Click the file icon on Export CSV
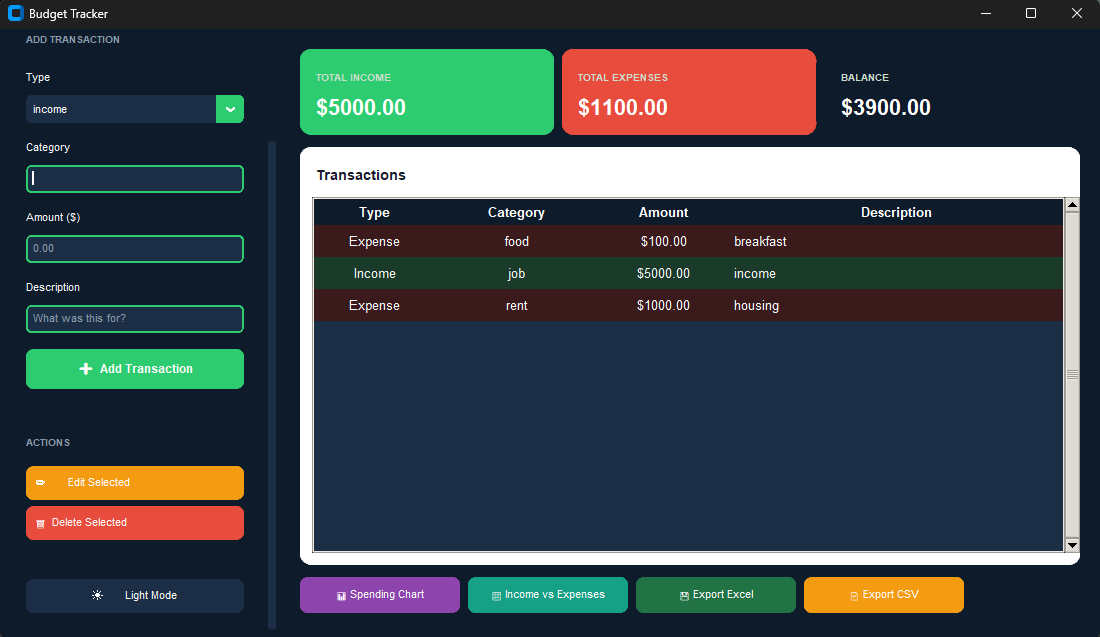The image size is (1100, 637). point(854,596)
